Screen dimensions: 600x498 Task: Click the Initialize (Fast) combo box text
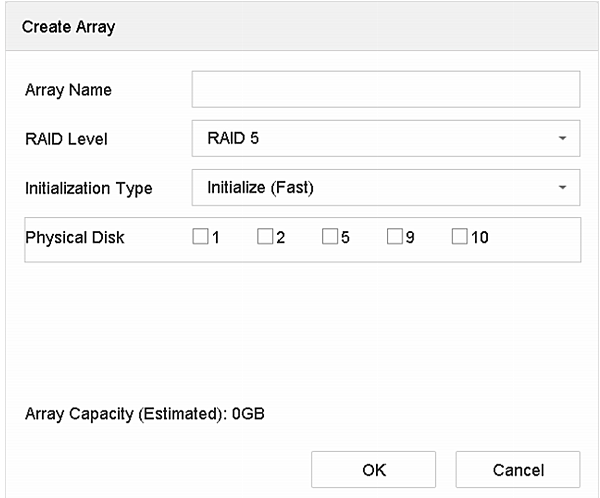click(x=259, y=187)
